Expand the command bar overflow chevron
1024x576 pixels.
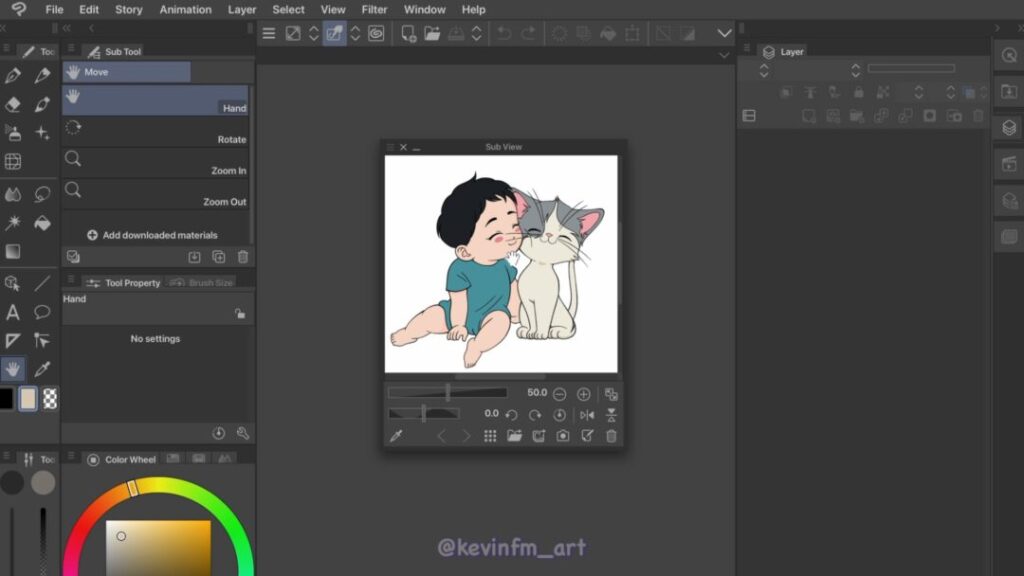pos(725,33)
